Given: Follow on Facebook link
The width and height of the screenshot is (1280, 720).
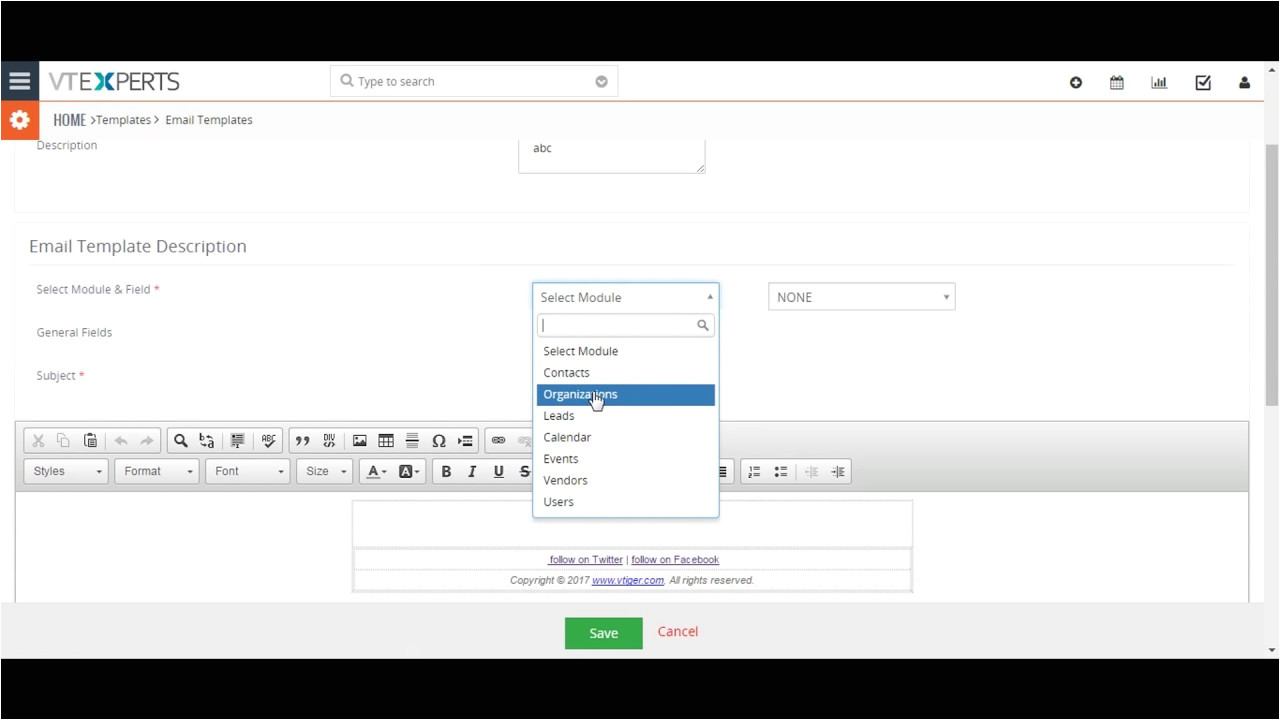Looking at the screenshot, I should (x=675, y=560).
